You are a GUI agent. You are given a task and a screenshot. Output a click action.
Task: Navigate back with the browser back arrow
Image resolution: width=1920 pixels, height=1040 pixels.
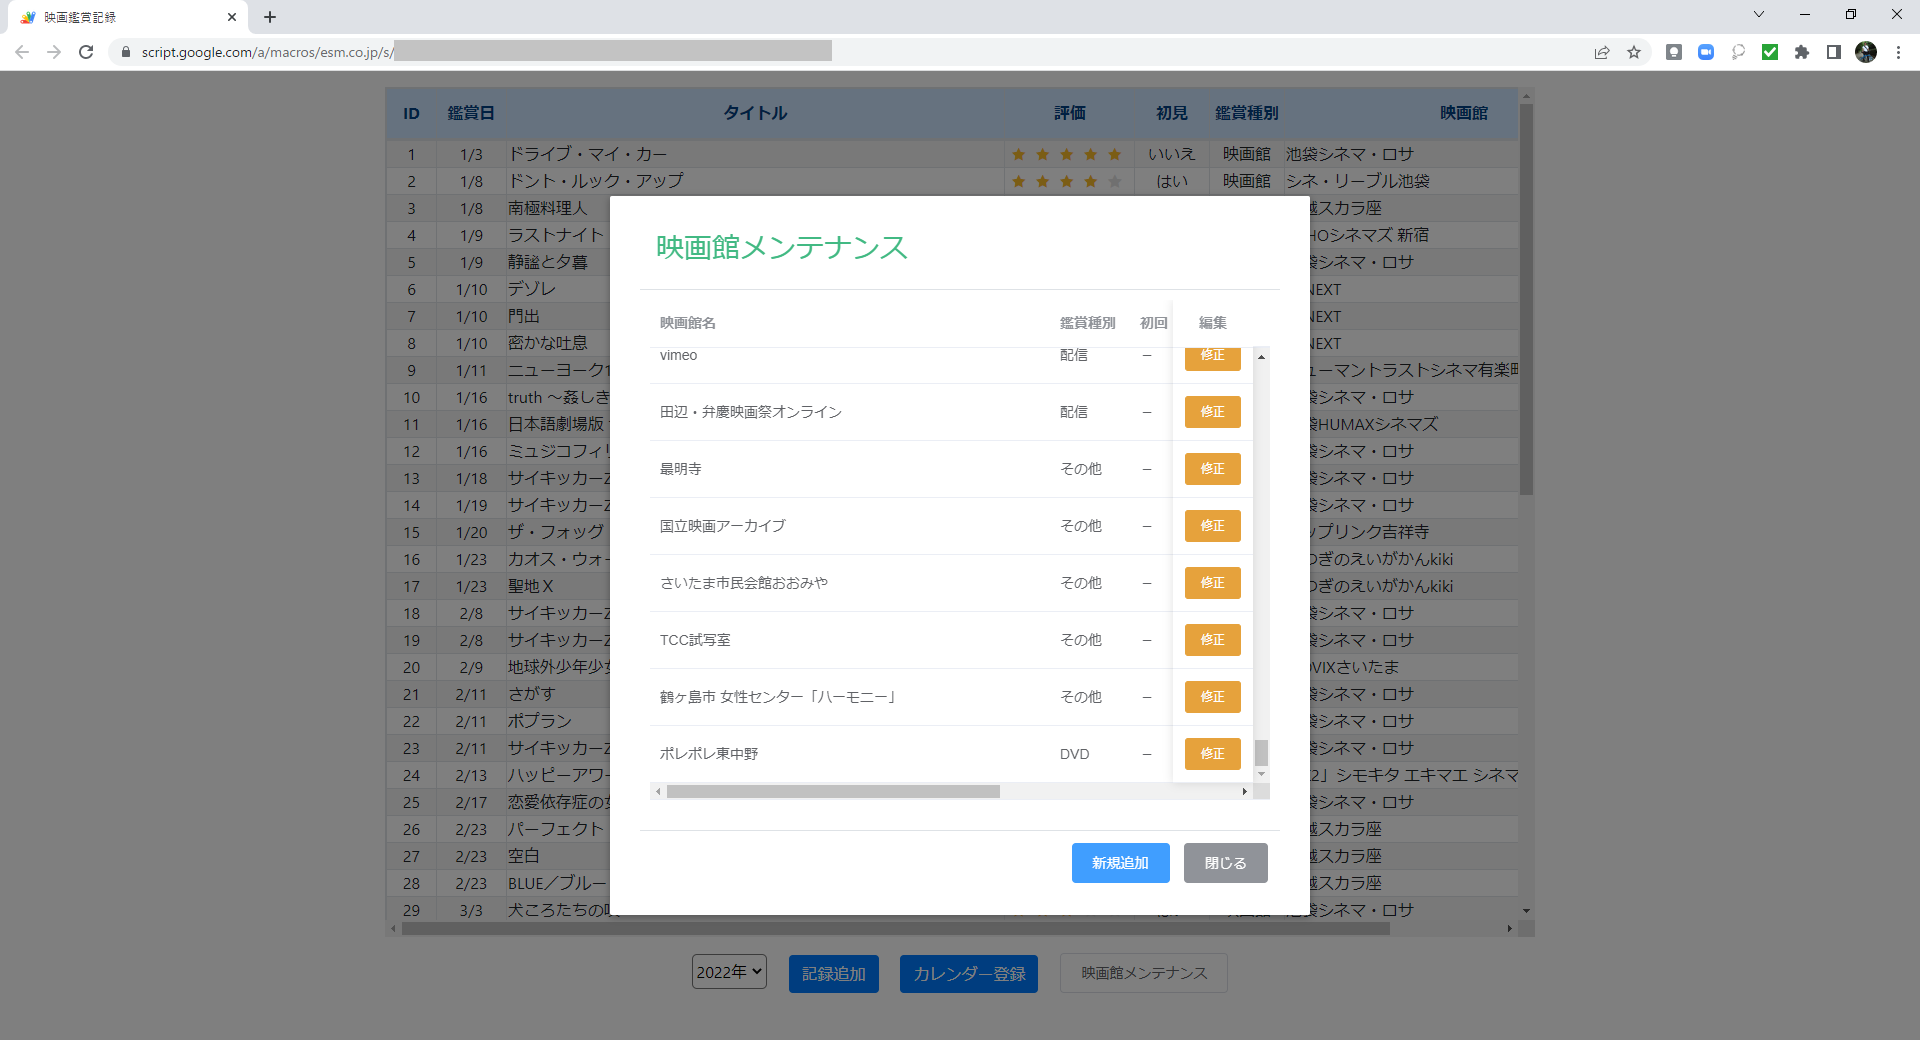22,52
